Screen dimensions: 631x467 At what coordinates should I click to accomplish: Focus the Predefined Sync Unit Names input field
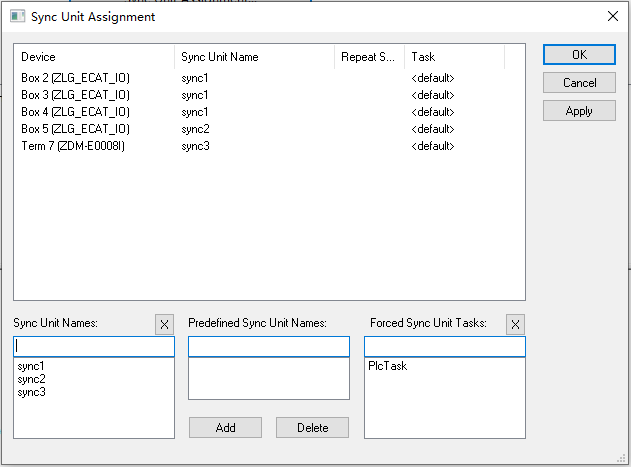point(269,347)
